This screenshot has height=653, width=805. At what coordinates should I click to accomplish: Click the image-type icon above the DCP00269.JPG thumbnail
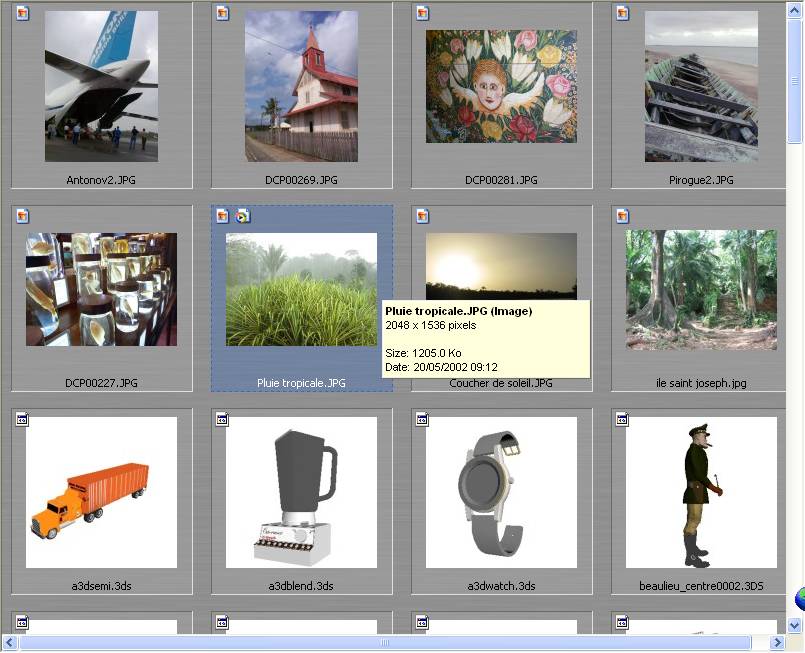point(222,13)
